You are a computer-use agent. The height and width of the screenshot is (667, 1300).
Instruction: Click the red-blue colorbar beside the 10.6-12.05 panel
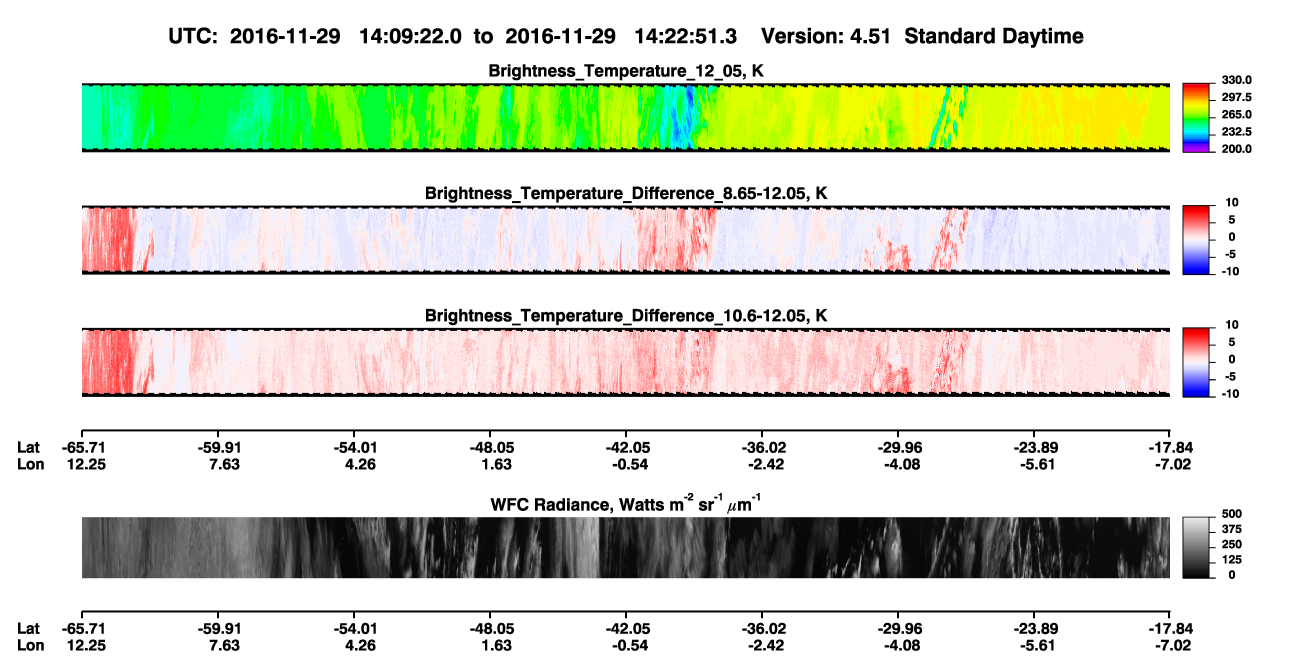pyautogui.click(x=1196, y=362)
